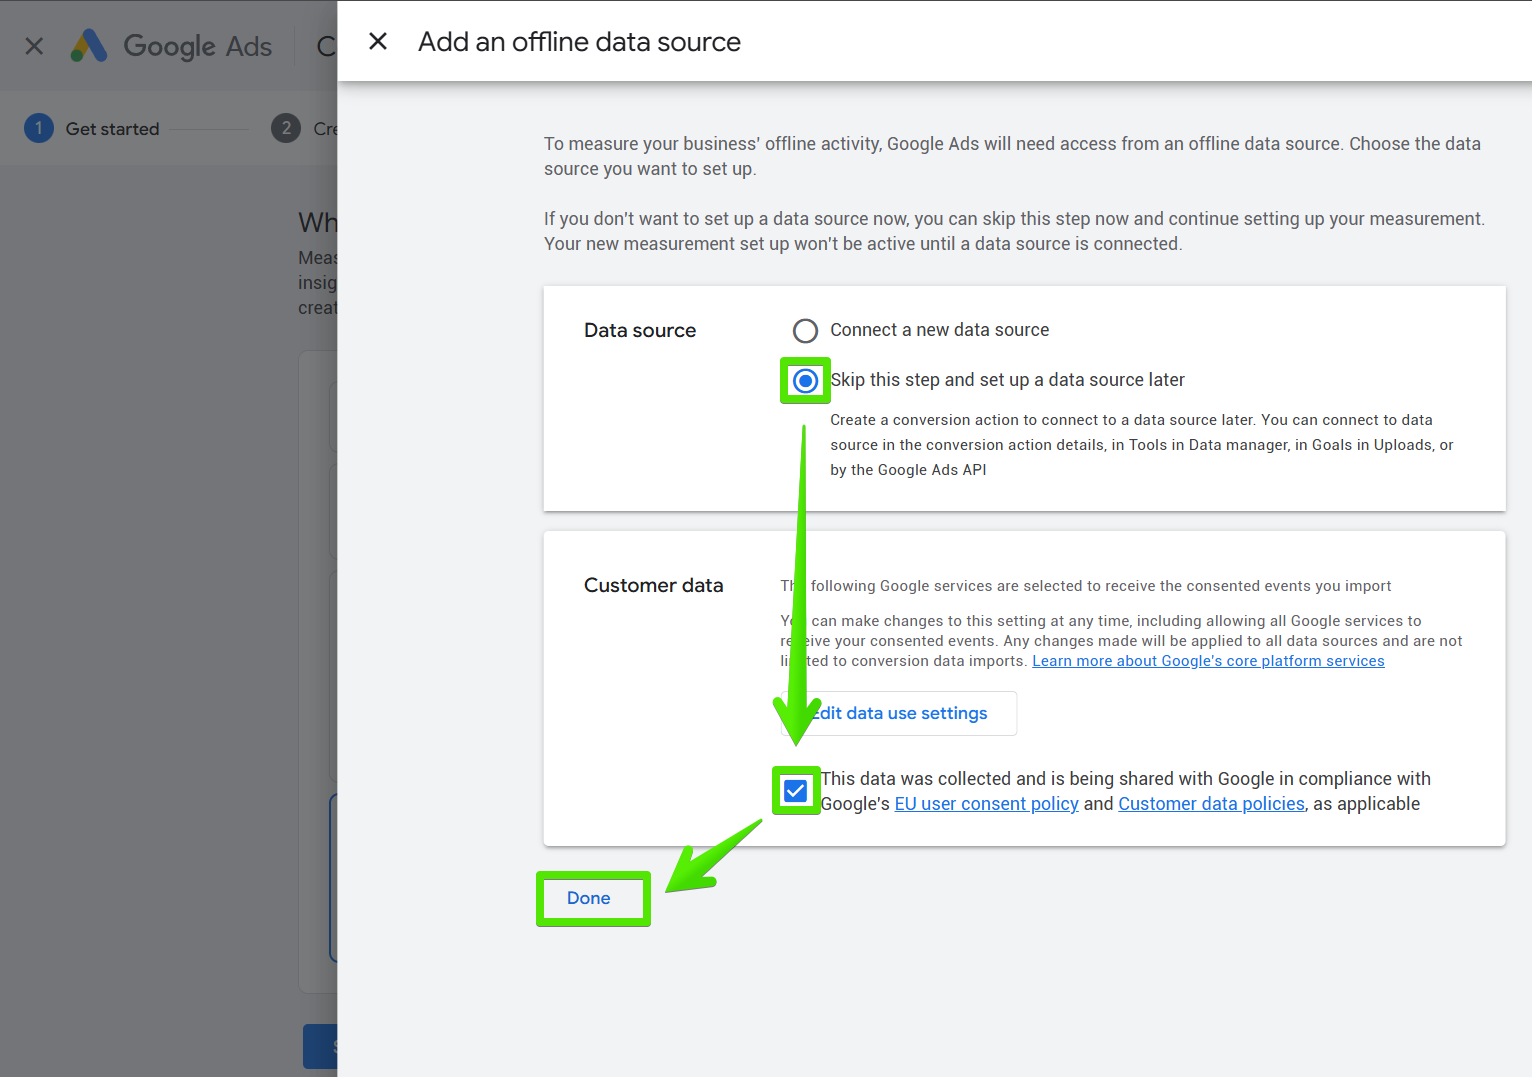The image size is (1532, 1077).
Task: Go to the Get started step label
Action: pos(112,129)
